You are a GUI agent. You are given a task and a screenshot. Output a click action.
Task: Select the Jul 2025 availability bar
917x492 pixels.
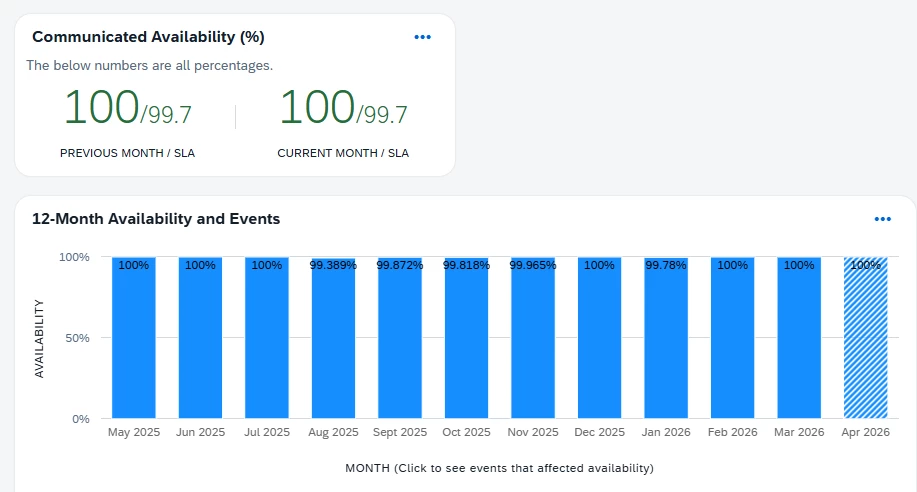coord(267,340)
